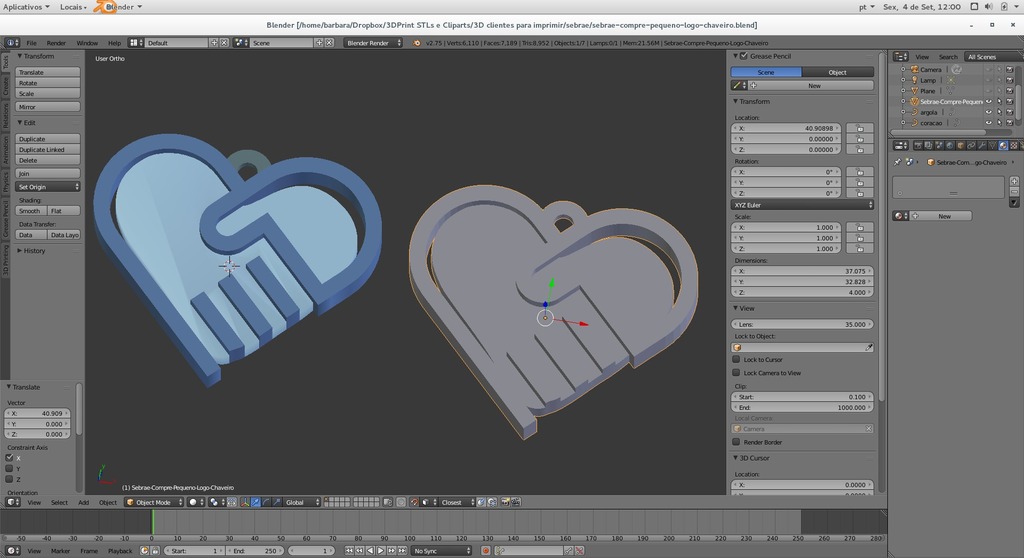Click the Join button

[x=48, y=173]
